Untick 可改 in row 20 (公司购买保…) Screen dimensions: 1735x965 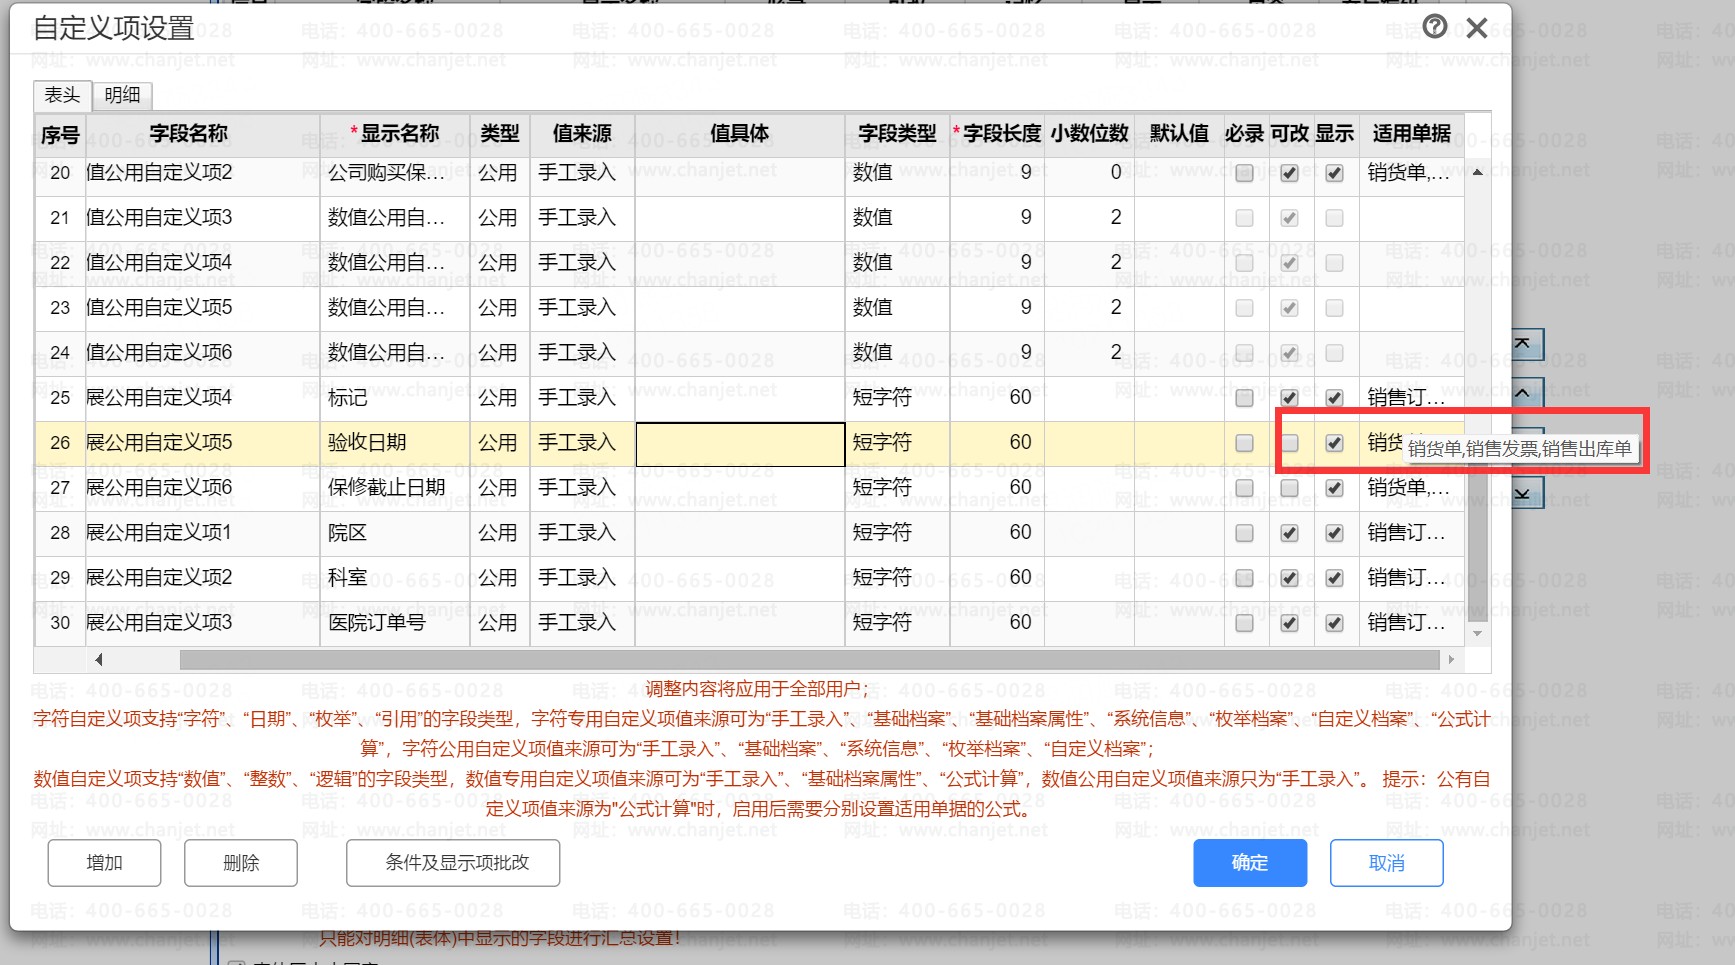(1290, 173)
